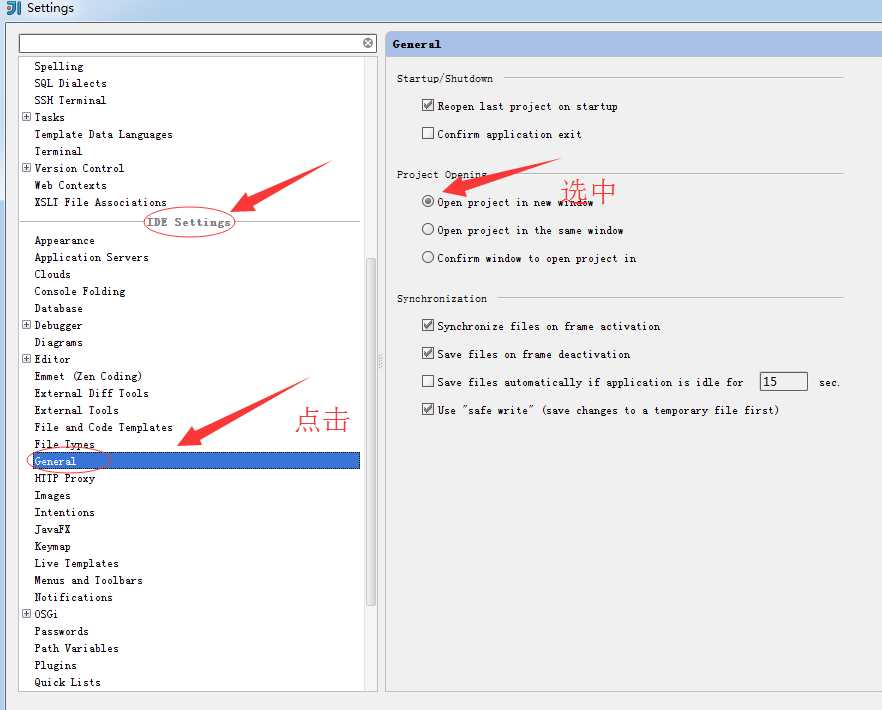The width and height of the screenshot is (882, 710).
Task: Select Application Servers
Action: click(92, 257)
